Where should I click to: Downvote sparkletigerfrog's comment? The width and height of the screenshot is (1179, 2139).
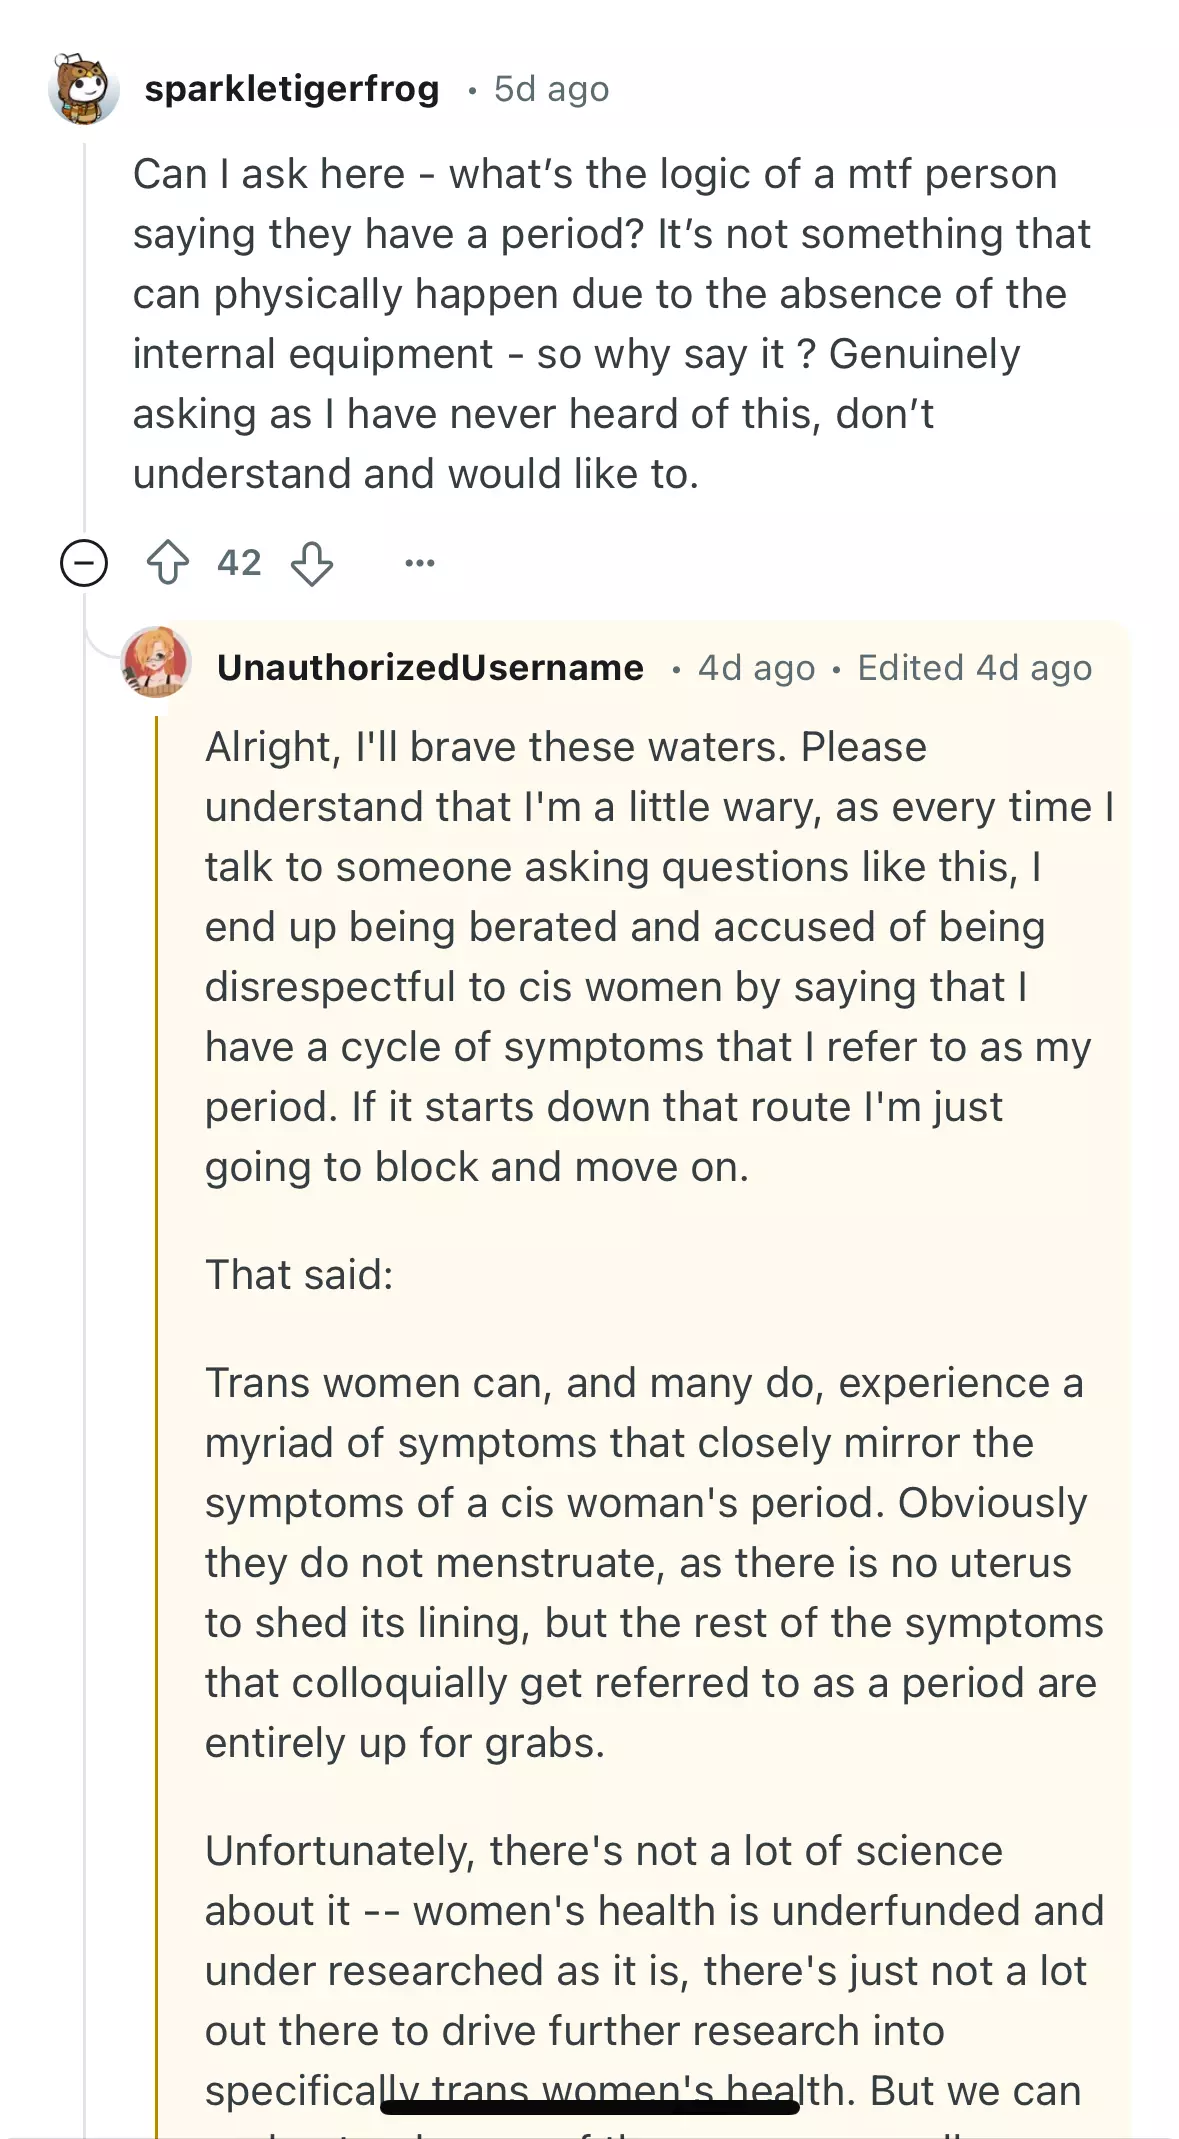coord(312,563)
